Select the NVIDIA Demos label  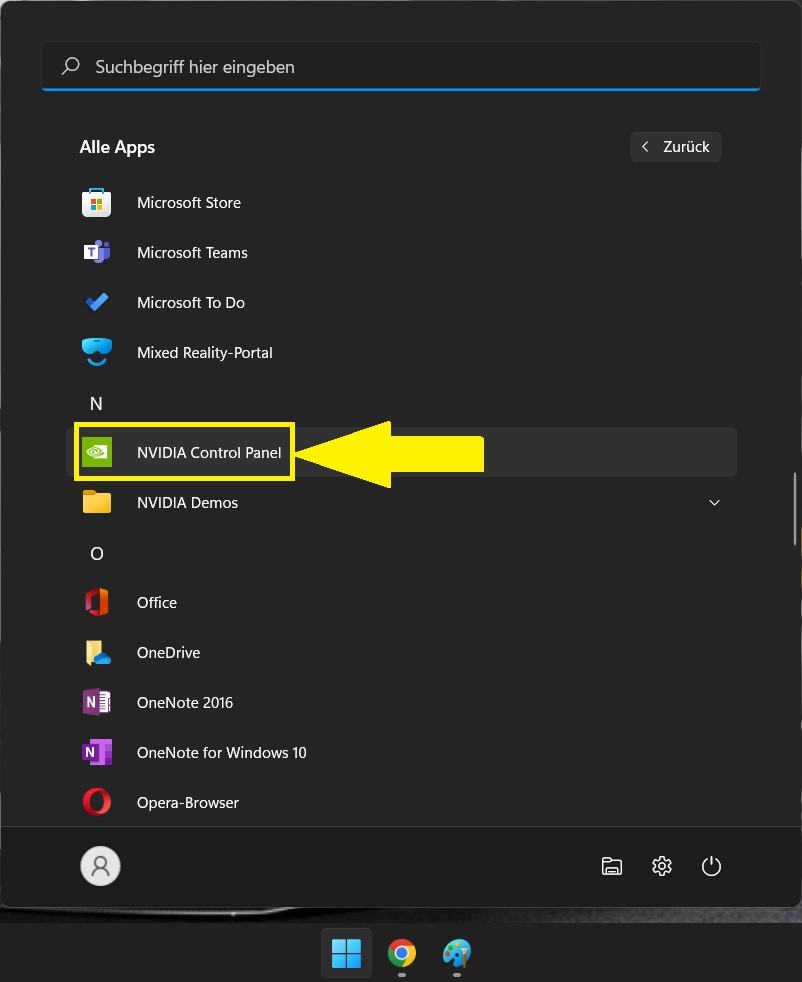187,502
